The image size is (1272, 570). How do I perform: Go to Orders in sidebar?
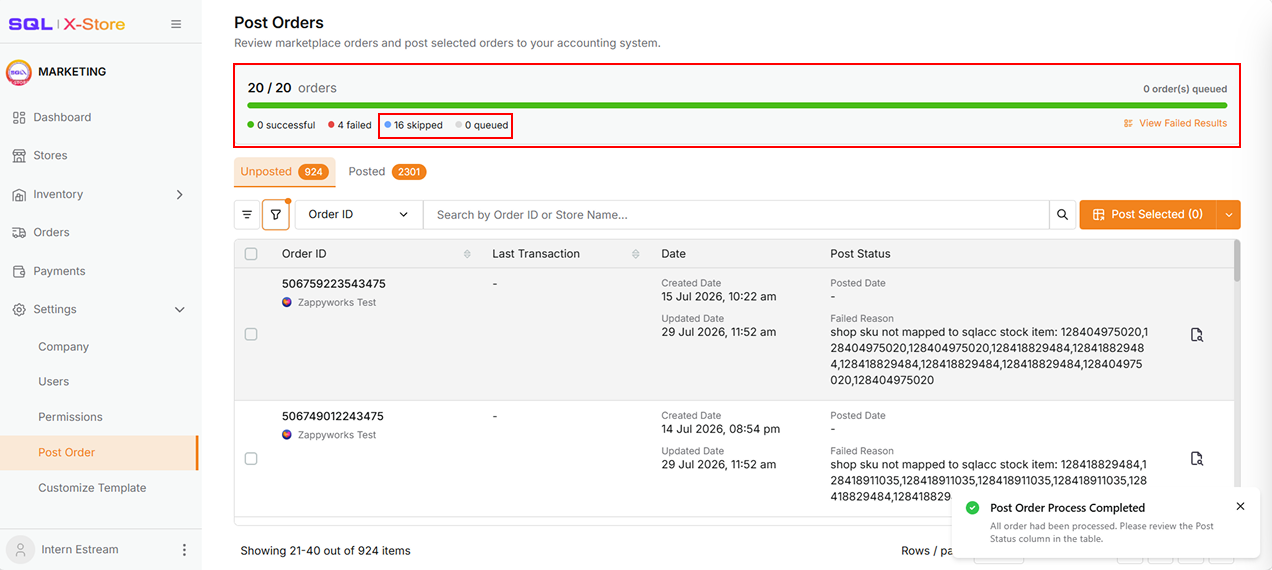(x=51, y=232)
